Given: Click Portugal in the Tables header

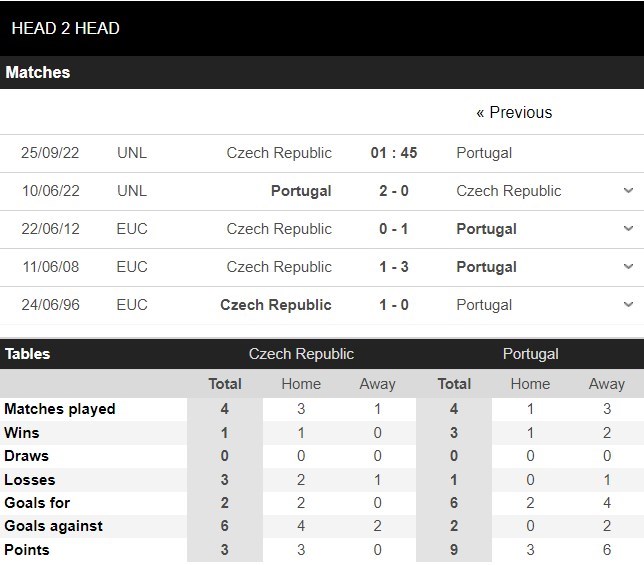Looking at the screenshot, I should pos(530,354).
